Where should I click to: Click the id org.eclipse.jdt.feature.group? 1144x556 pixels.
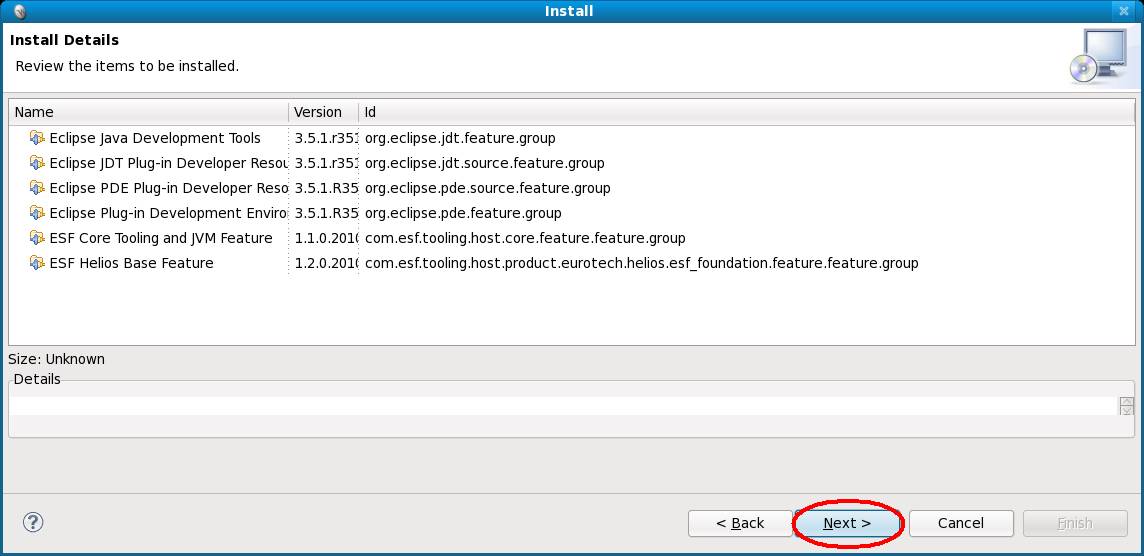pyautogui.click(x=460, y=138)
